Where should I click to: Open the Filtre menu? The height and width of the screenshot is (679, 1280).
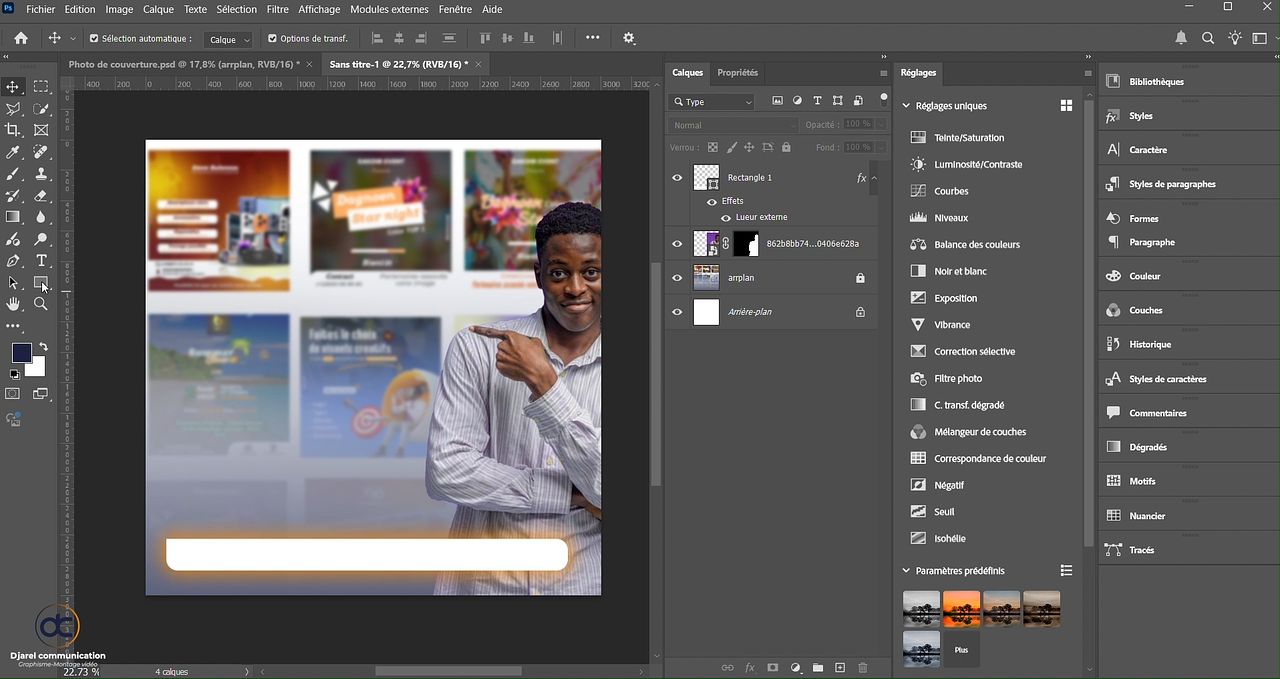click(278, 9)
